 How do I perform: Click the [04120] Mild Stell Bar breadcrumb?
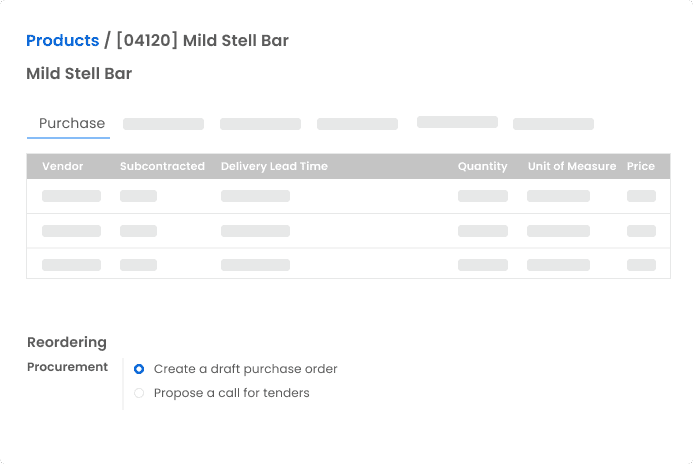pyautogui.click(x=202, y=41)
